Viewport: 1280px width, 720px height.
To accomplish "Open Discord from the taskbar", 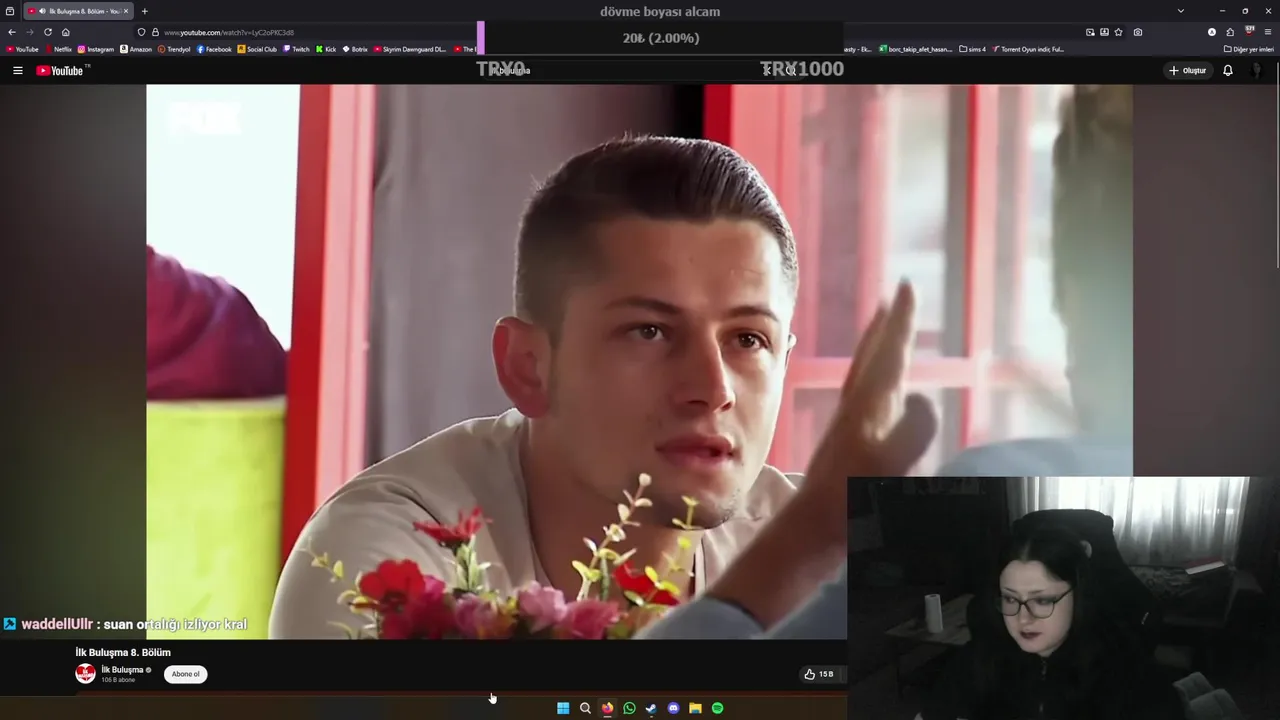I will [673, 708].
